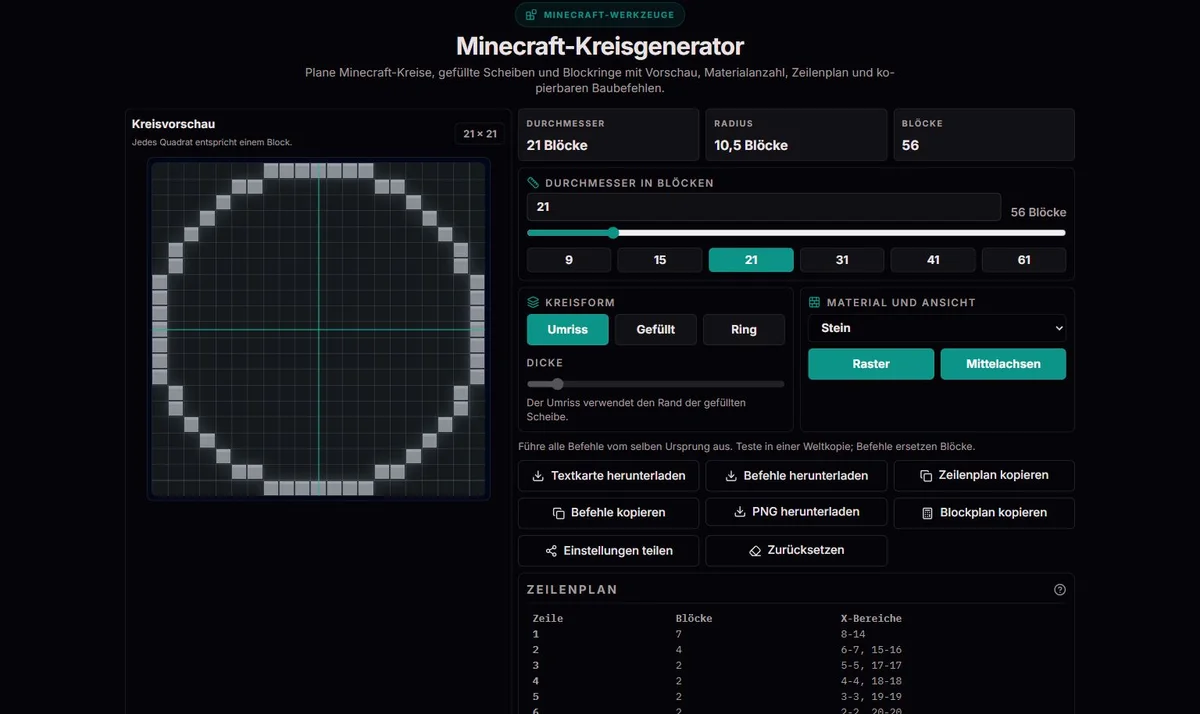Viewport: 1200px width, 714px height.
Task: Choose the diameter preset 9
Action: click(569, 260)
